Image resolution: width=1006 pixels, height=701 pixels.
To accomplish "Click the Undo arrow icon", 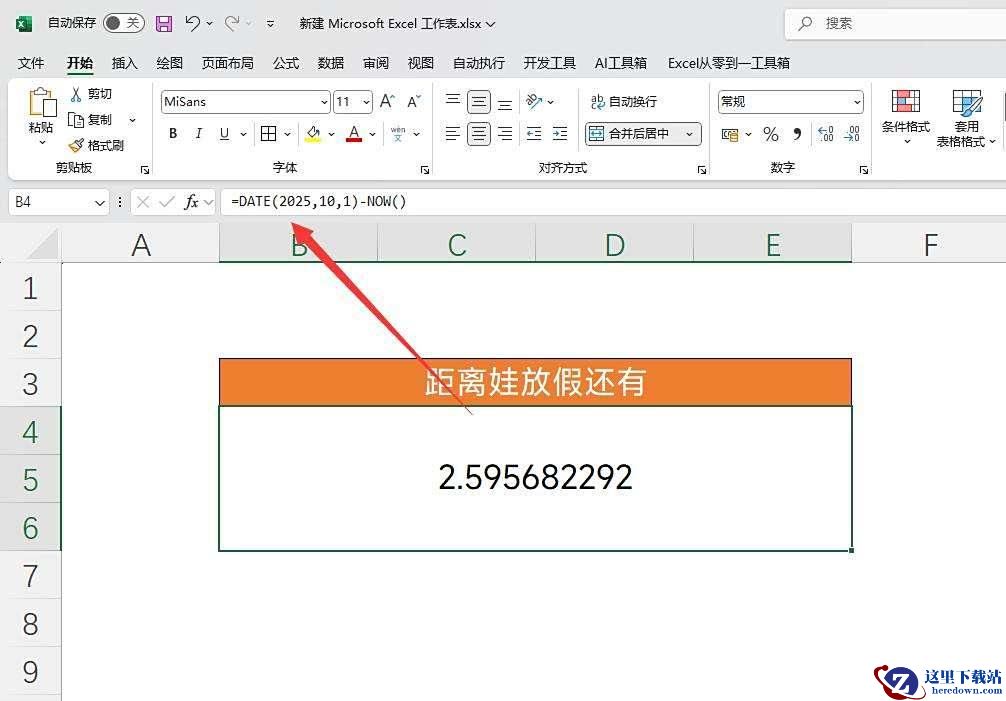I will point(193,23).
